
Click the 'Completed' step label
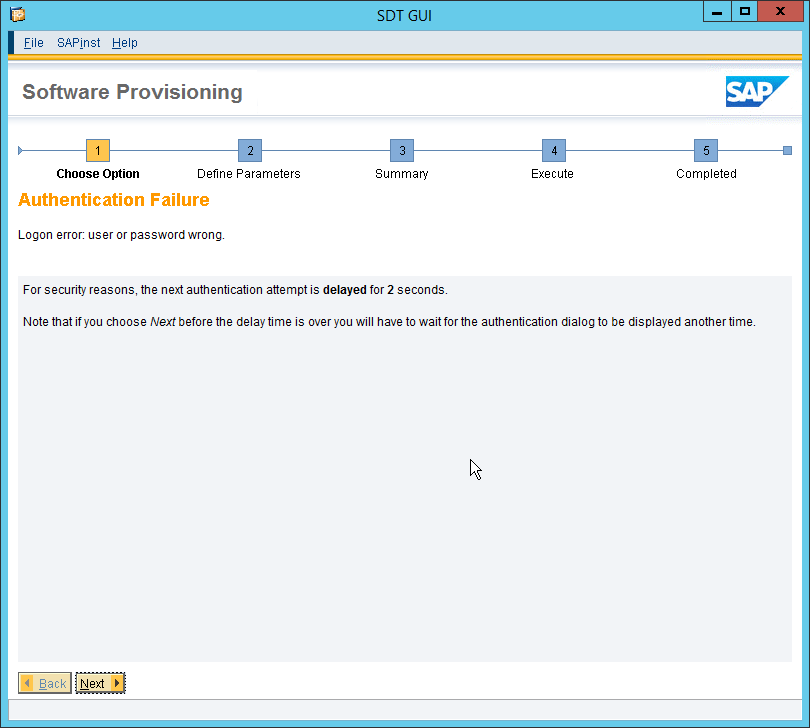(706, 174)
